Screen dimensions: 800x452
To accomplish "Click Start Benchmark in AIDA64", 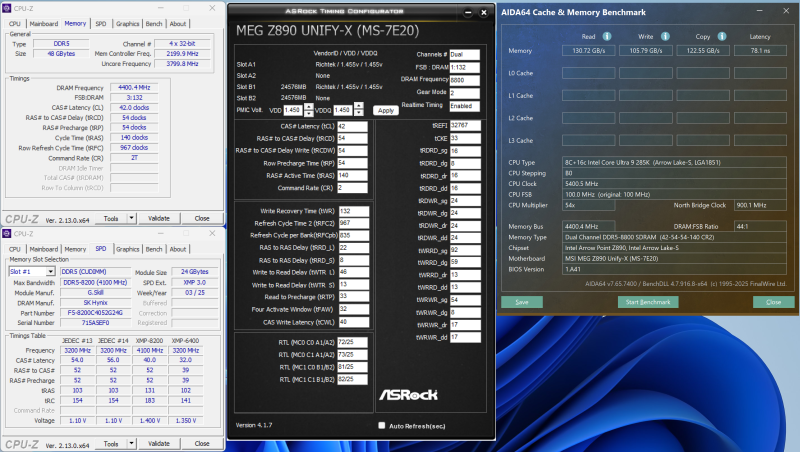I will point(648,302).
